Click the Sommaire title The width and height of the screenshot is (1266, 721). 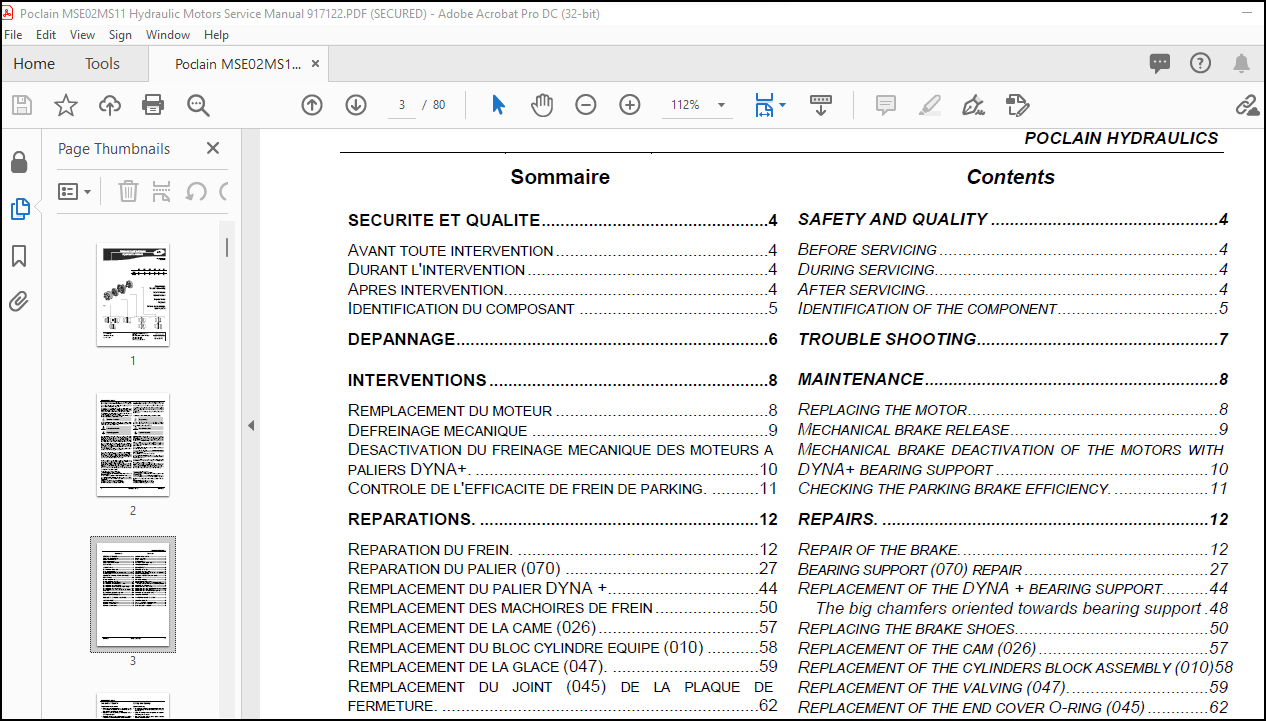560,177
